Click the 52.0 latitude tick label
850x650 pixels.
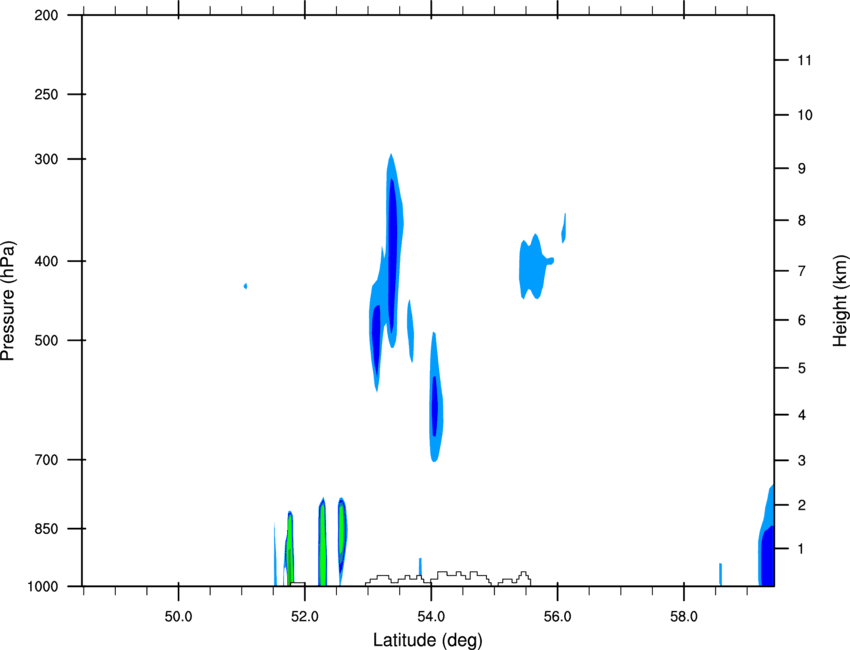point(305,617)
